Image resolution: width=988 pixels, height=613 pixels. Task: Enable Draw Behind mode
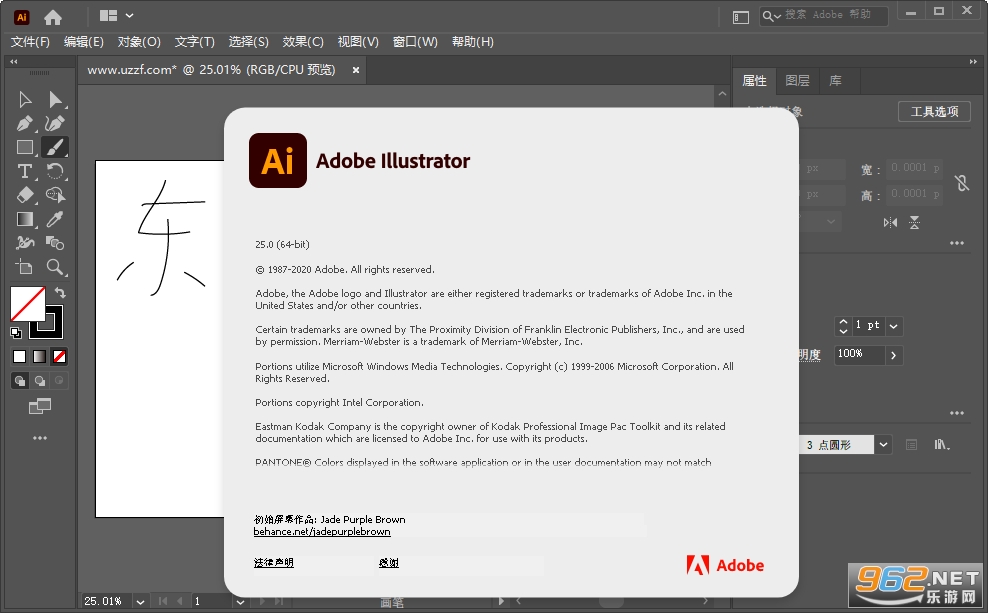(x=40, y=381)
